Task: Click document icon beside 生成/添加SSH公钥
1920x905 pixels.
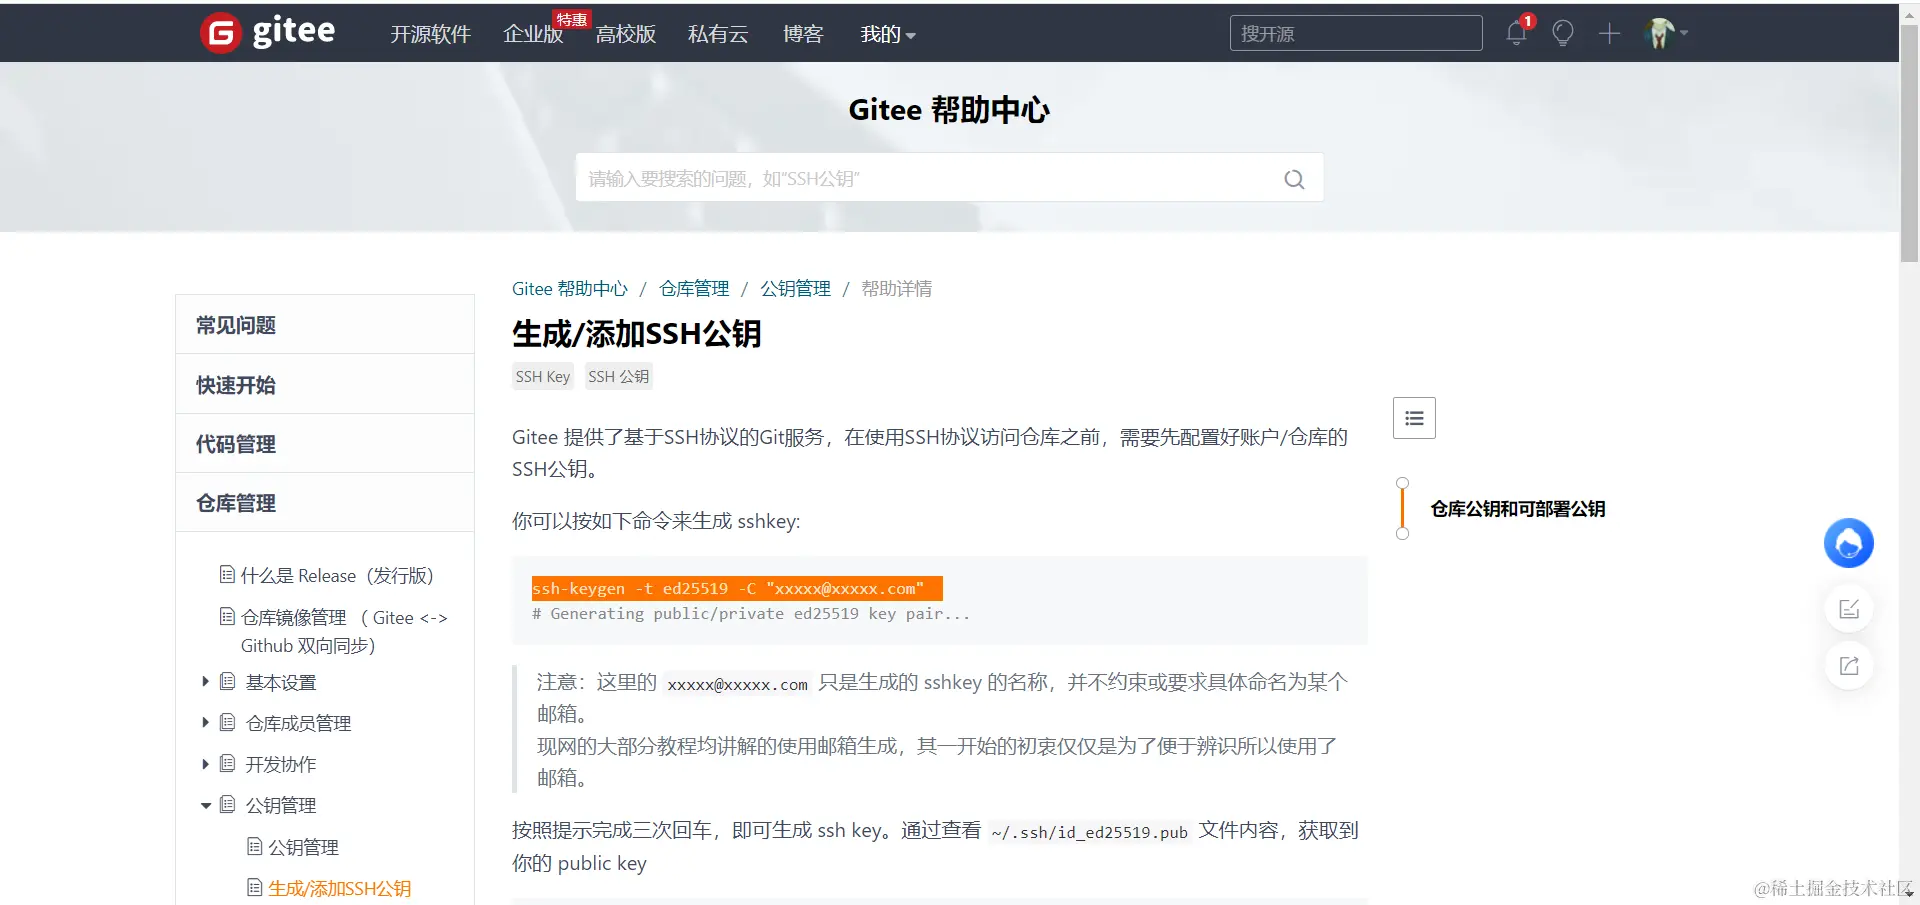Action: (x=255, y=887)
